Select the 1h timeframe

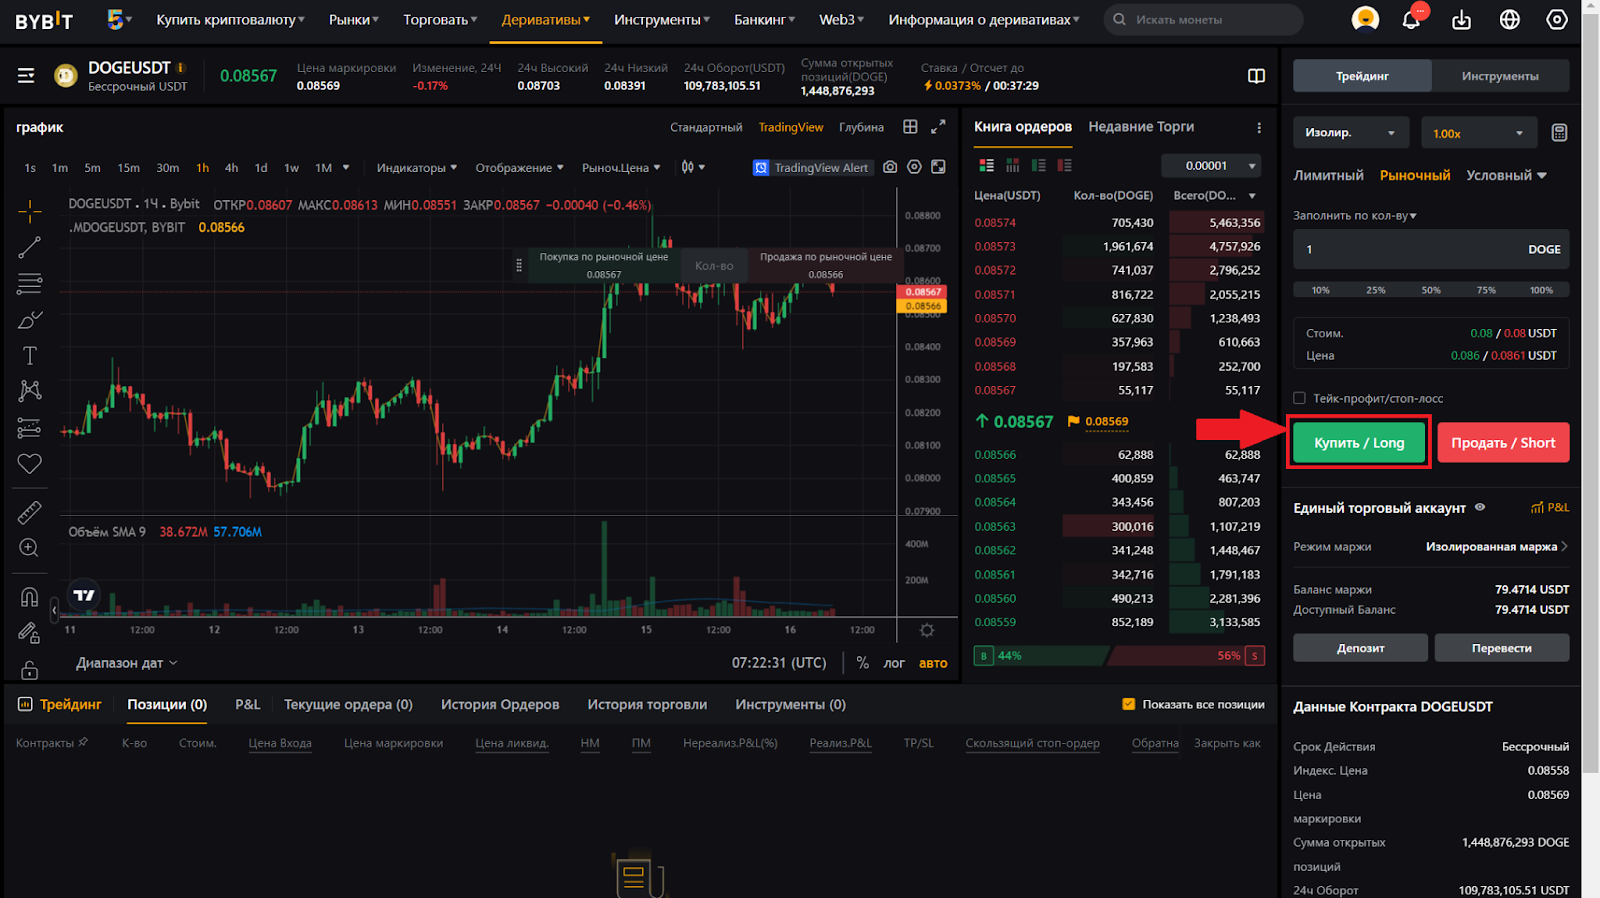coord(202,168)
